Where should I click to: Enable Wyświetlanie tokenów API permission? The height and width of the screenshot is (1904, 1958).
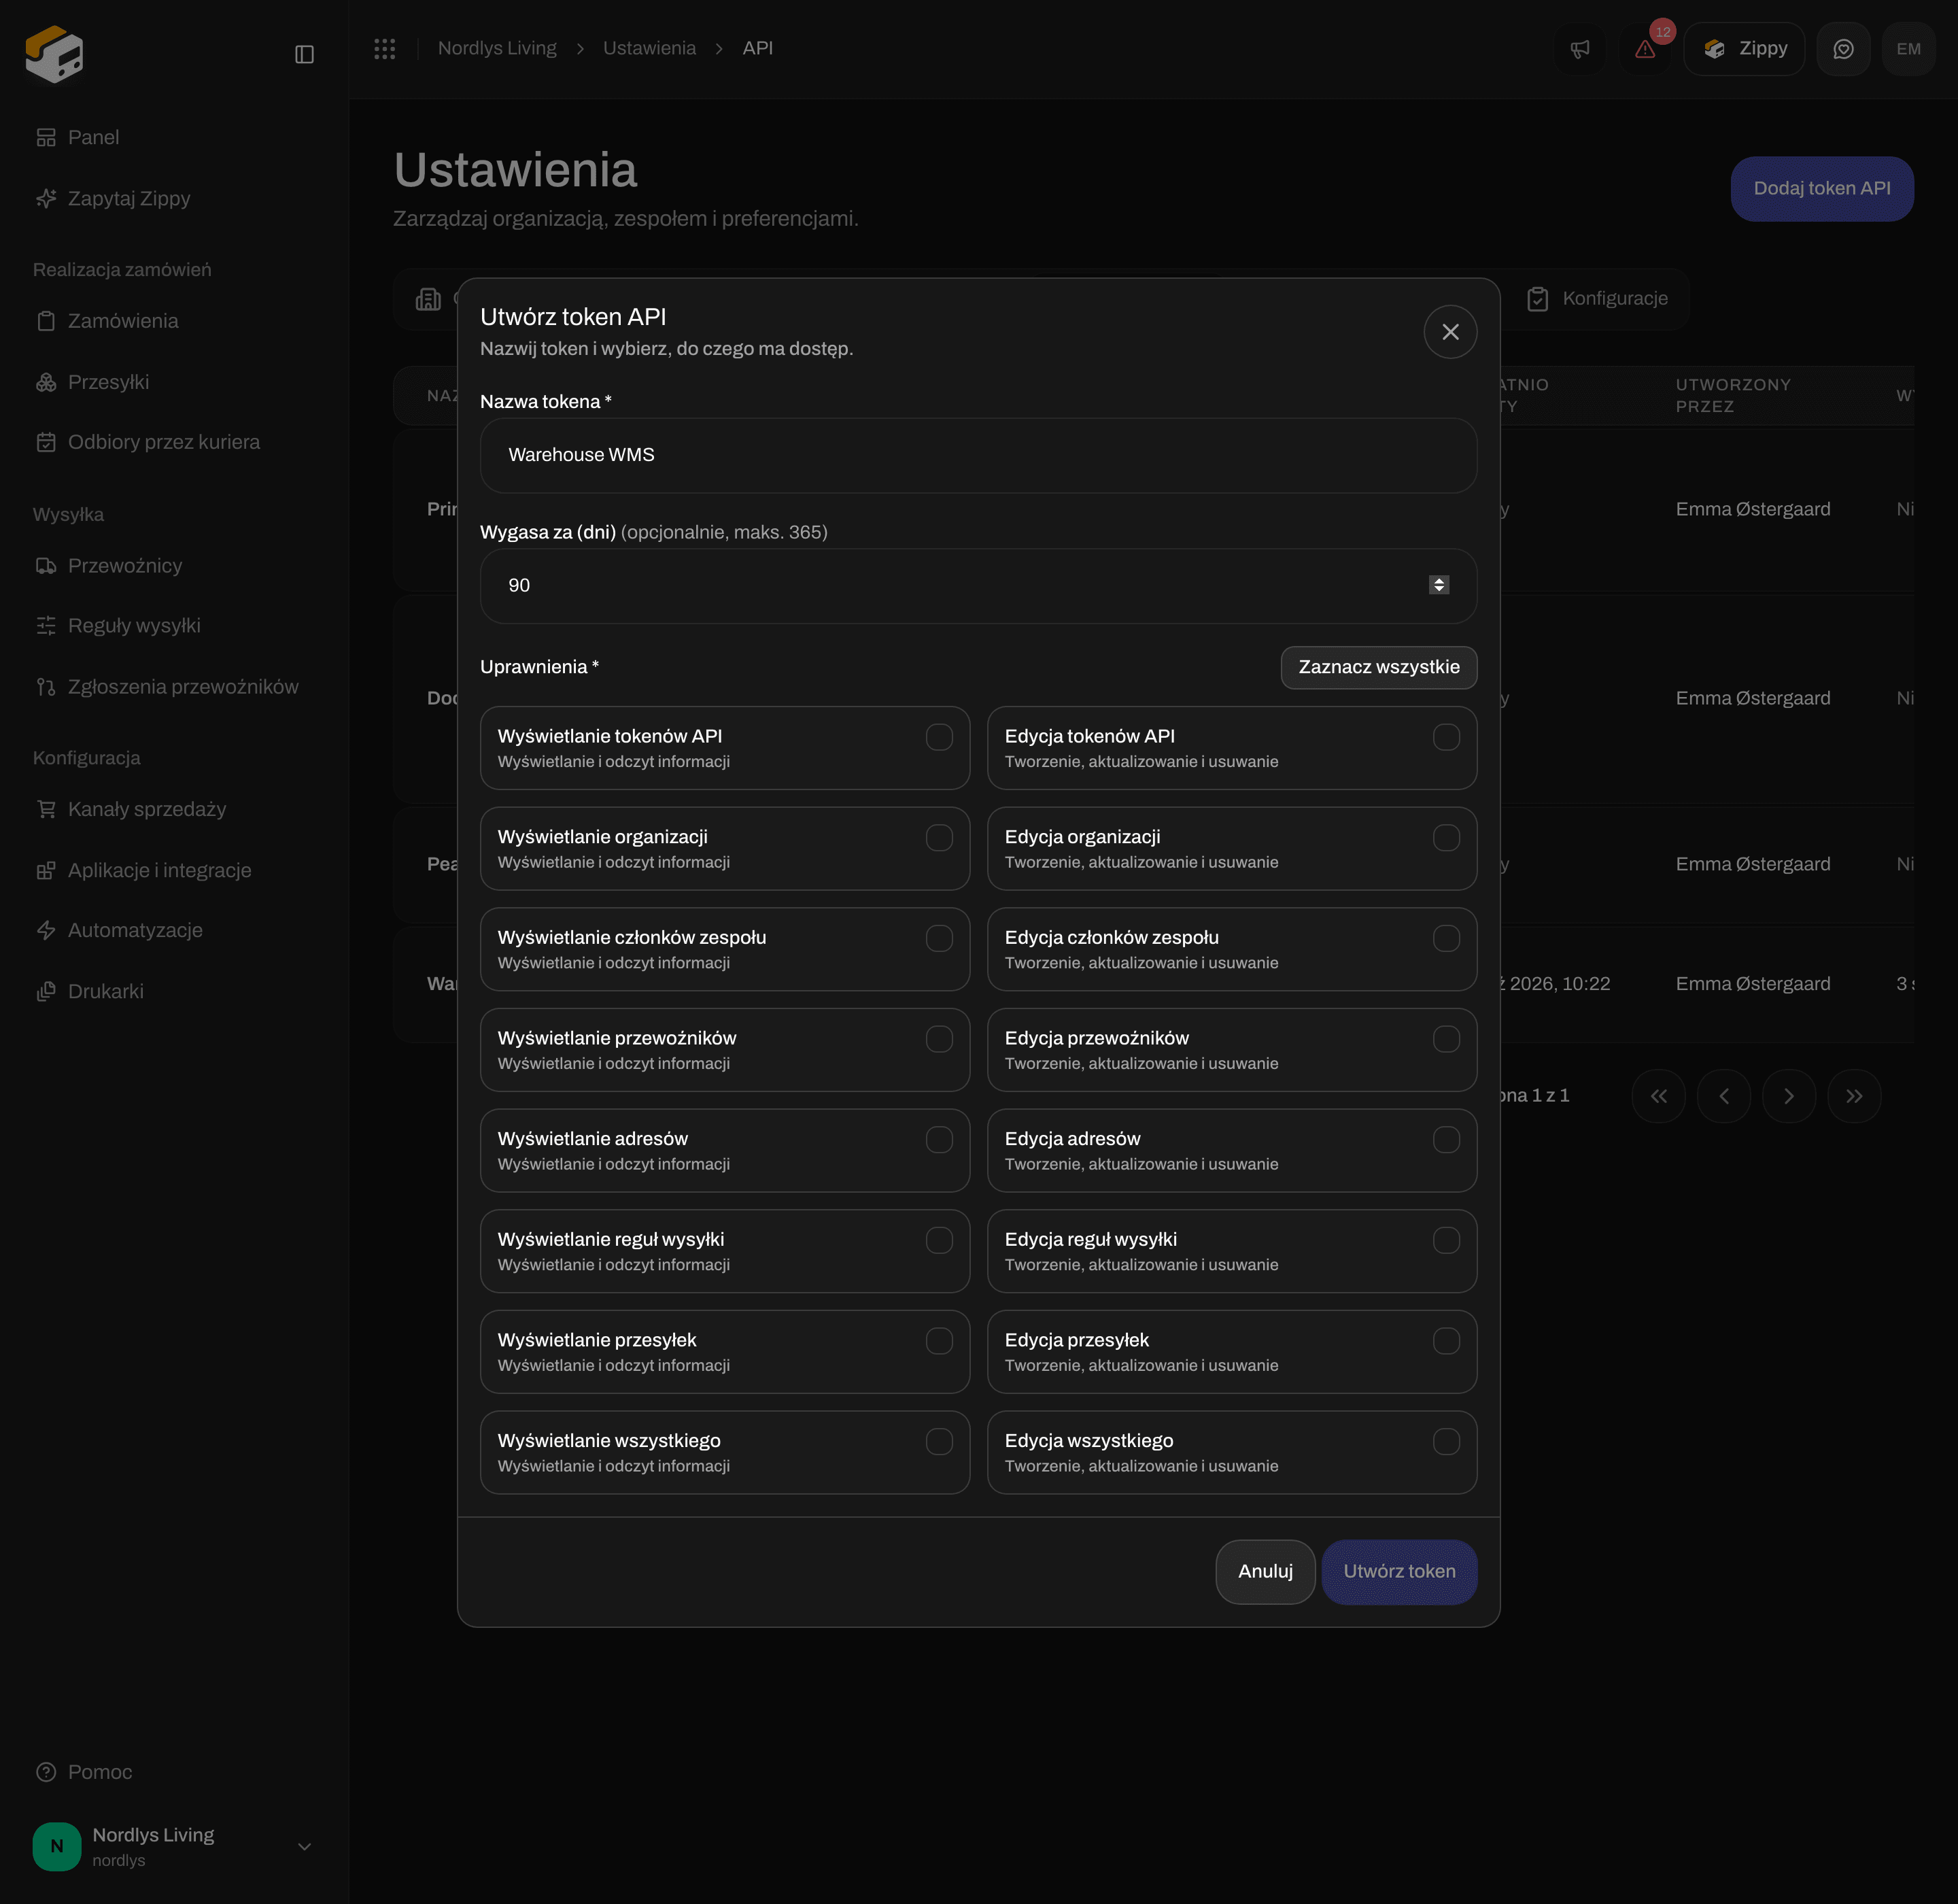[x=939, y=737]
